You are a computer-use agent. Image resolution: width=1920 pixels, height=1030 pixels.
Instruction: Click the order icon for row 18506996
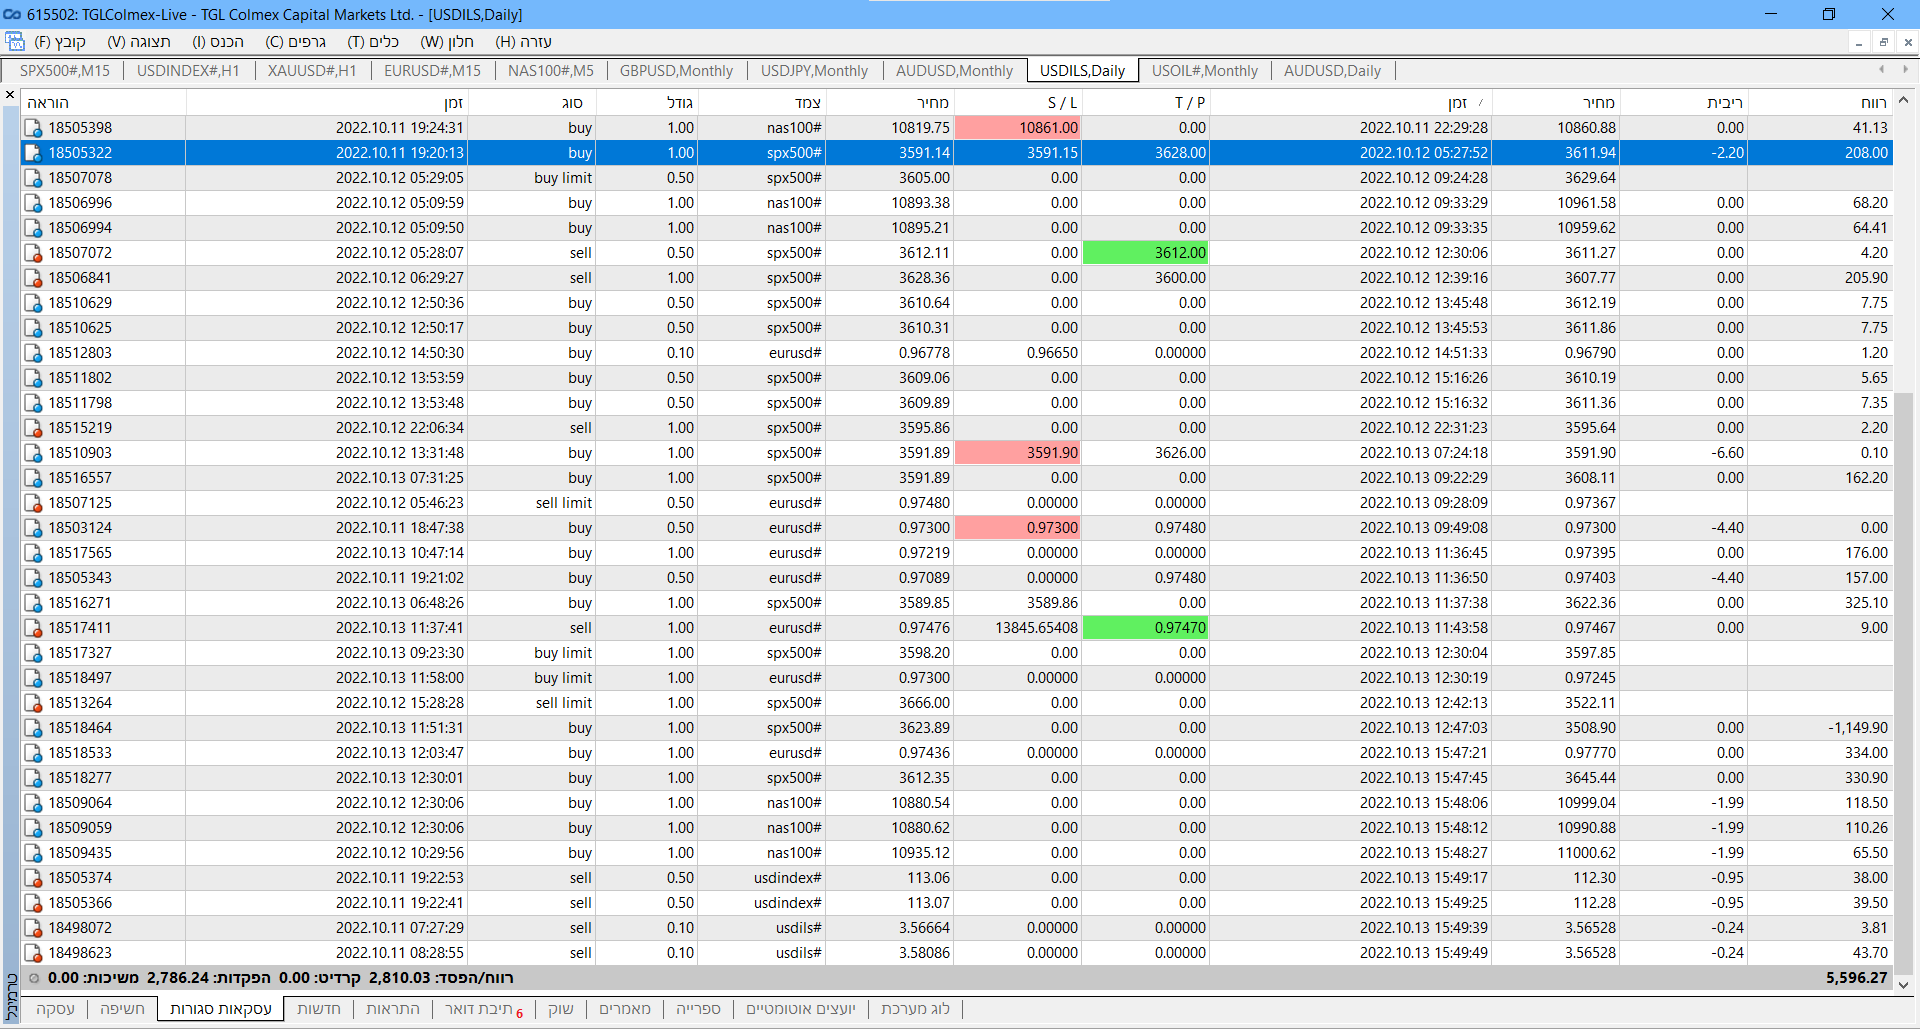pyautogui.click(x=33, y=203)
